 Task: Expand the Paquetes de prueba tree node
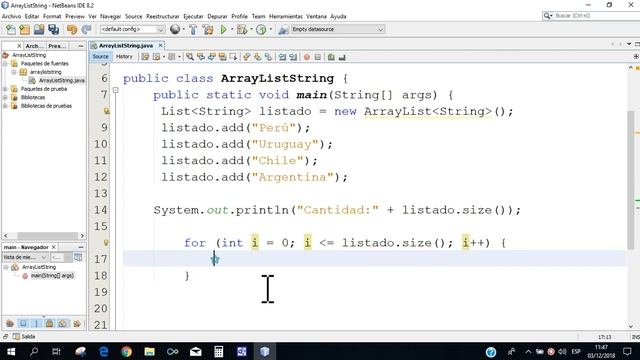[x=5, y=89]
